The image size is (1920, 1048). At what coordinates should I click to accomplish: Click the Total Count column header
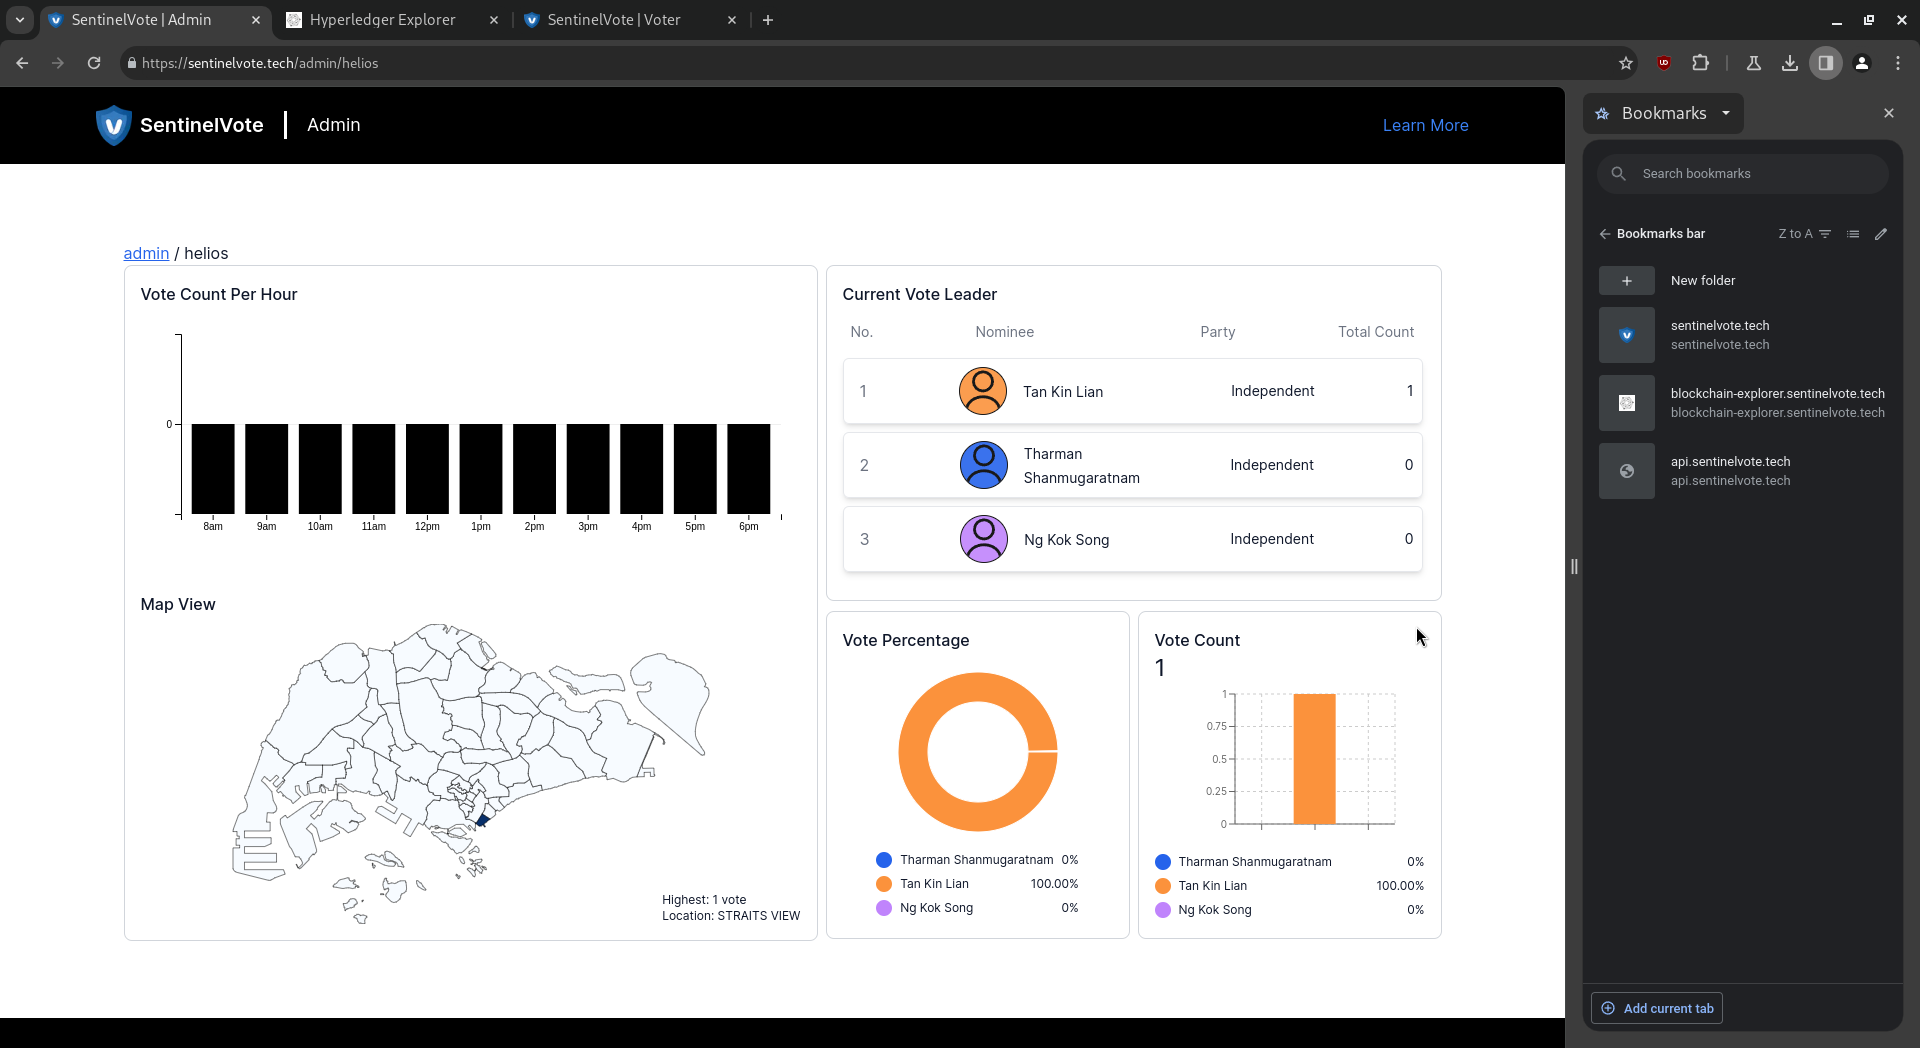tap(1376, 332)
